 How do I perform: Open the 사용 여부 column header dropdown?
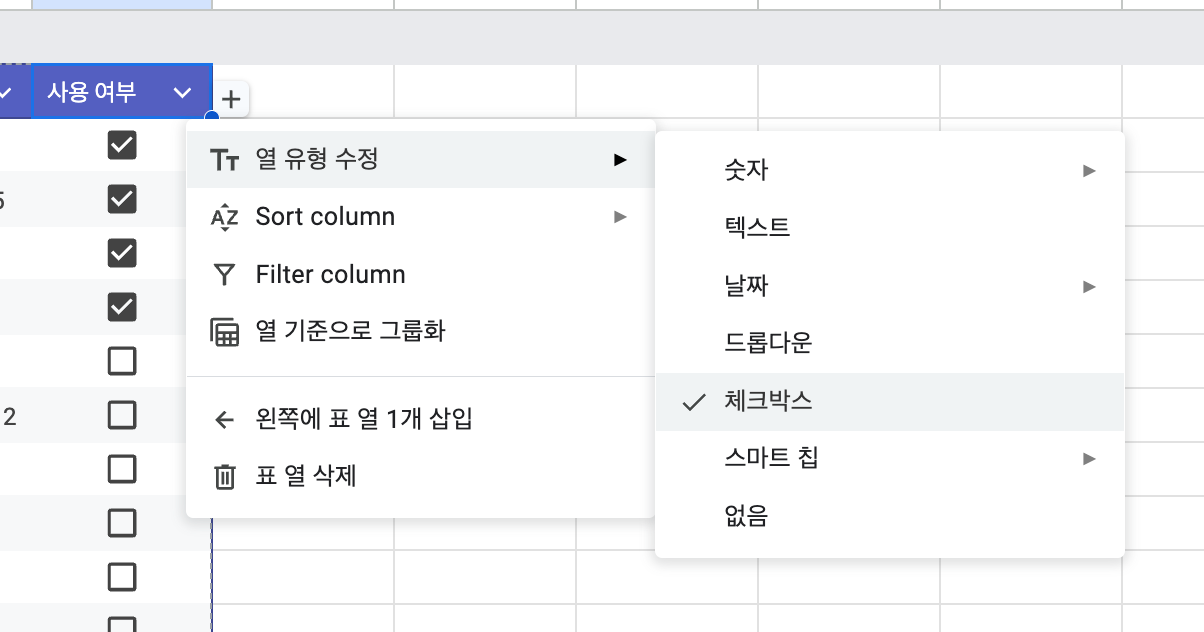tap(182, 93)
